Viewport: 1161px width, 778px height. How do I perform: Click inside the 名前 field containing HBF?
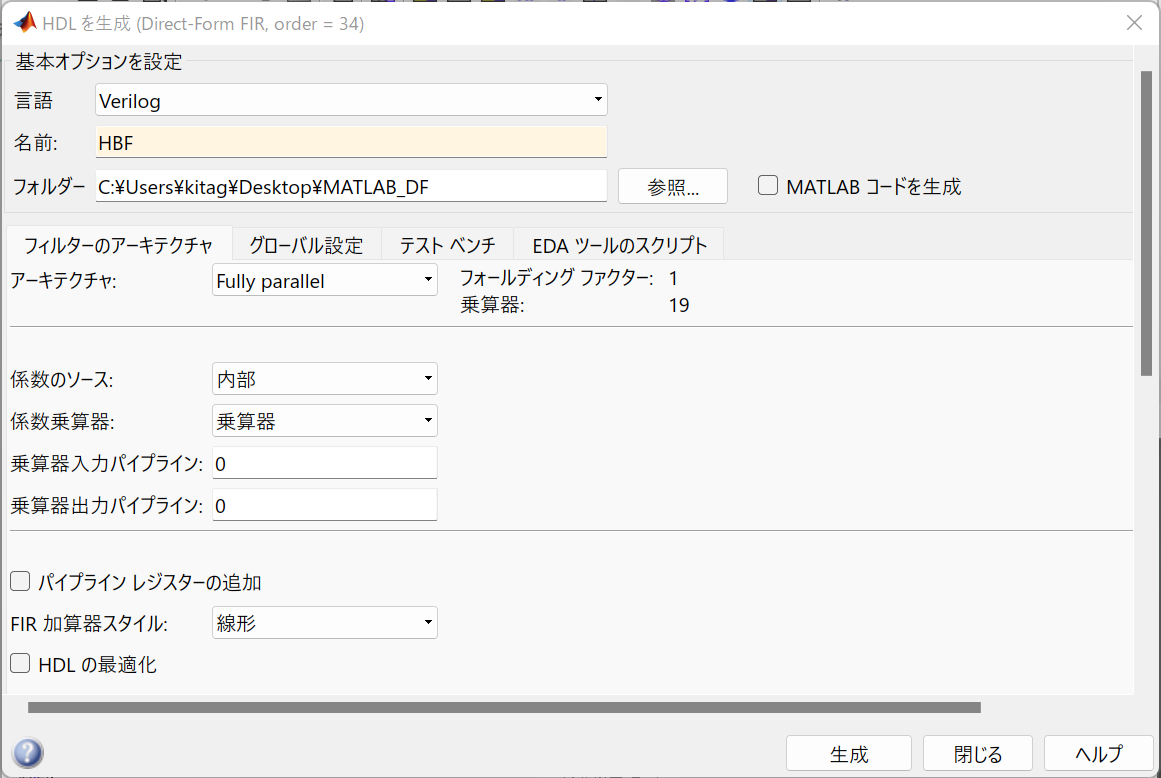[x=350, y=142]
